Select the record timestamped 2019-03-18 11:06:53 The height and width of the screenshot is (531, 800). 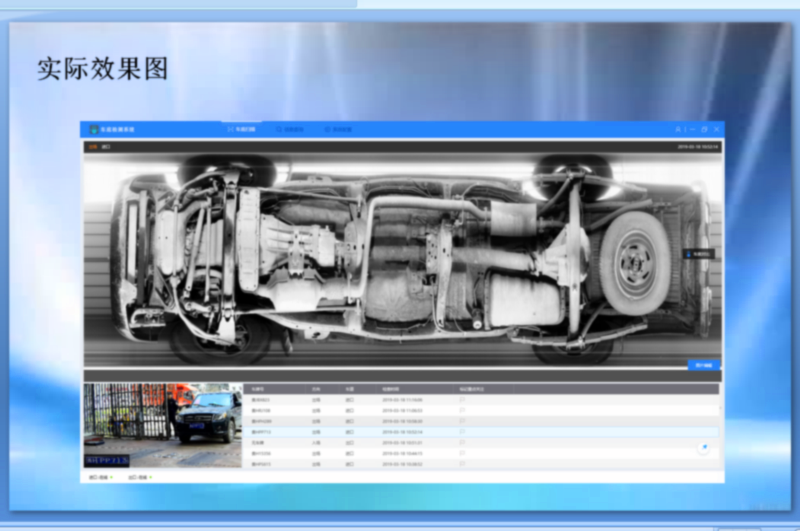(481, 410)
